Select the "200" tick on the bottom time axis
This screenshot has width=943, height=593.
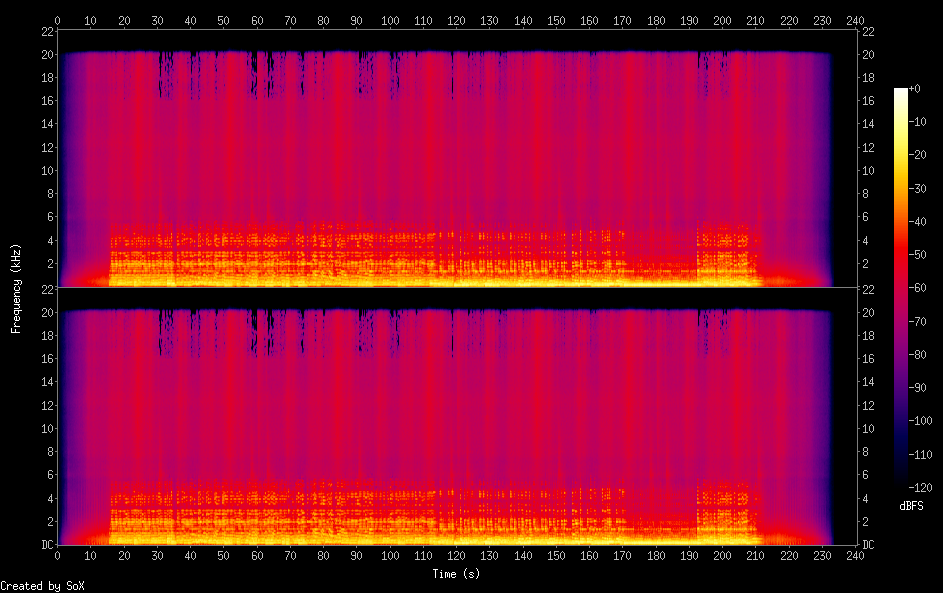click(x=722, y=554)
